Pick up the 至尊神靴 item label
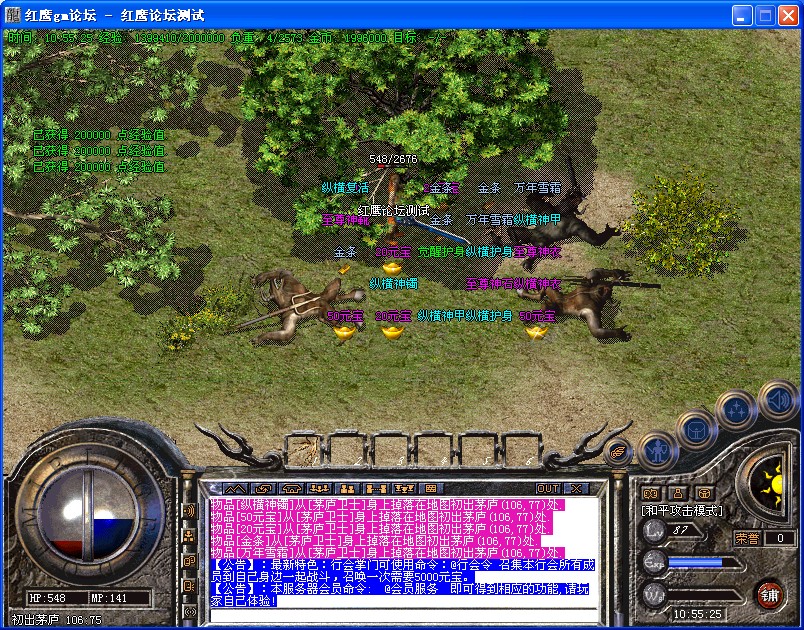Image resolution: width=804 pixels, height=630 pixels. [346, 220]
